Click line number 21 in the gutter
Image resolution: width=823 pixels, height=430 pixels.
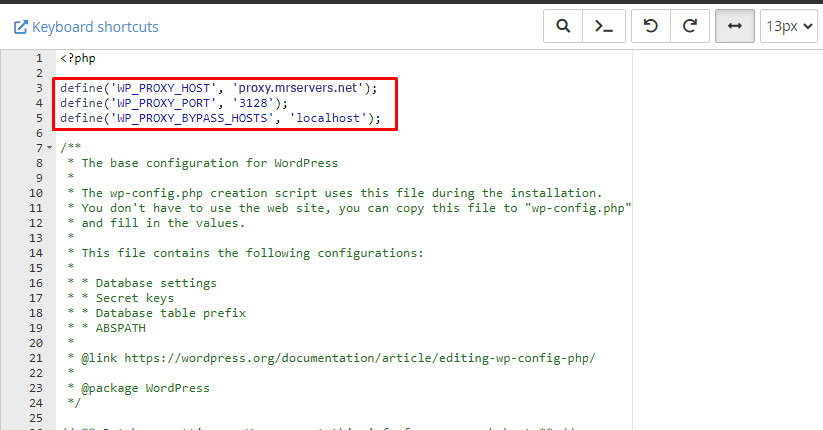pyautogui.click(x=35, y=358)
